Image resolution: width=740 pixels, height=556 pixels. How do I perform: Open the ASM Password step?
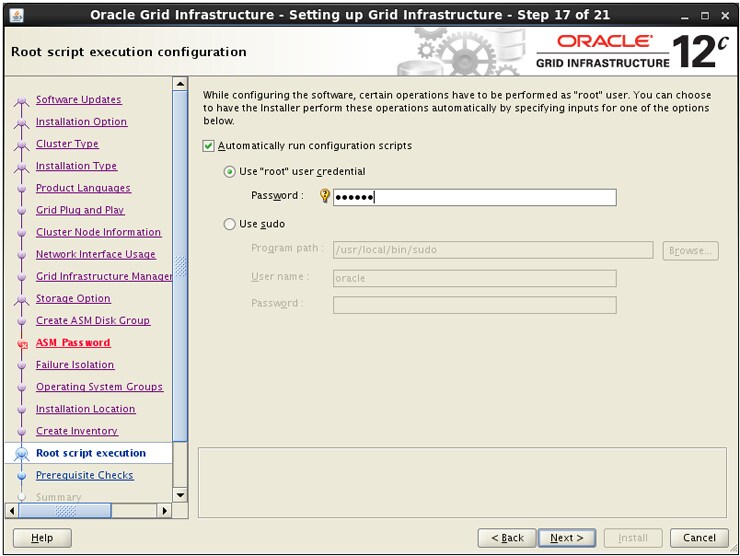coord(73,343)
